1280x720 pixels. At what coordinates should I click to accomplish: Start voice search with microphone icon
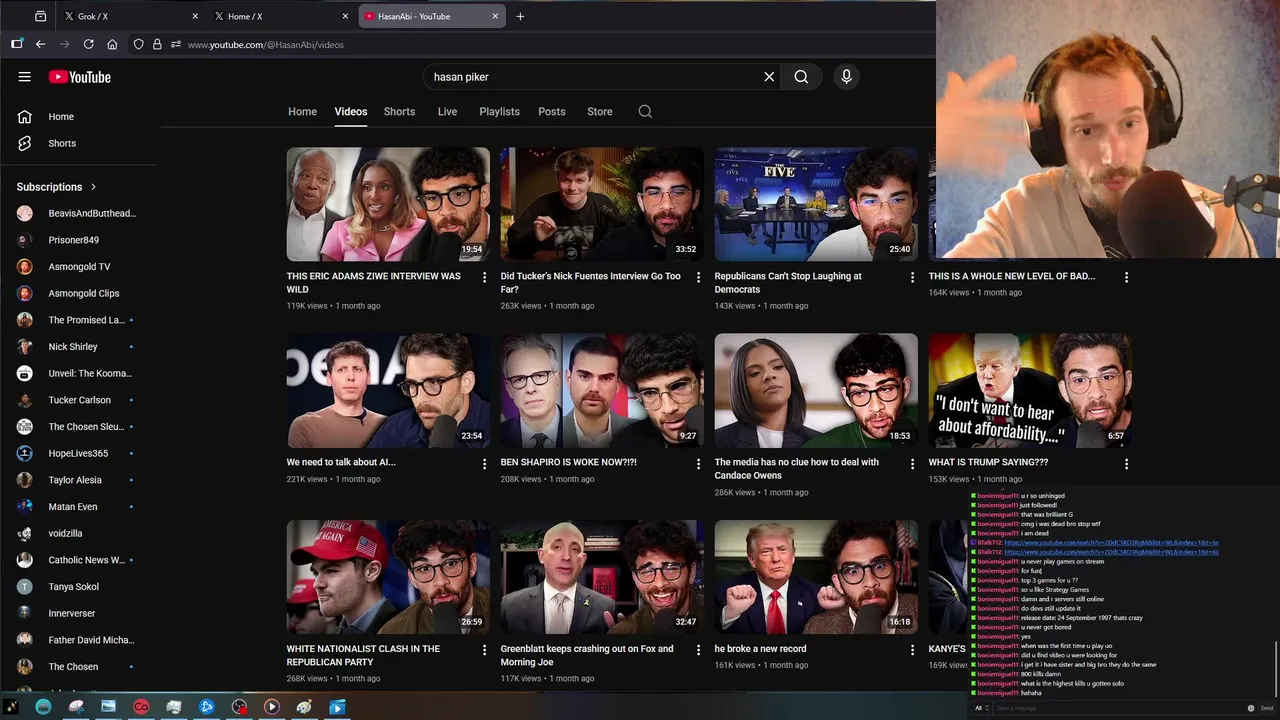(846, 77)
